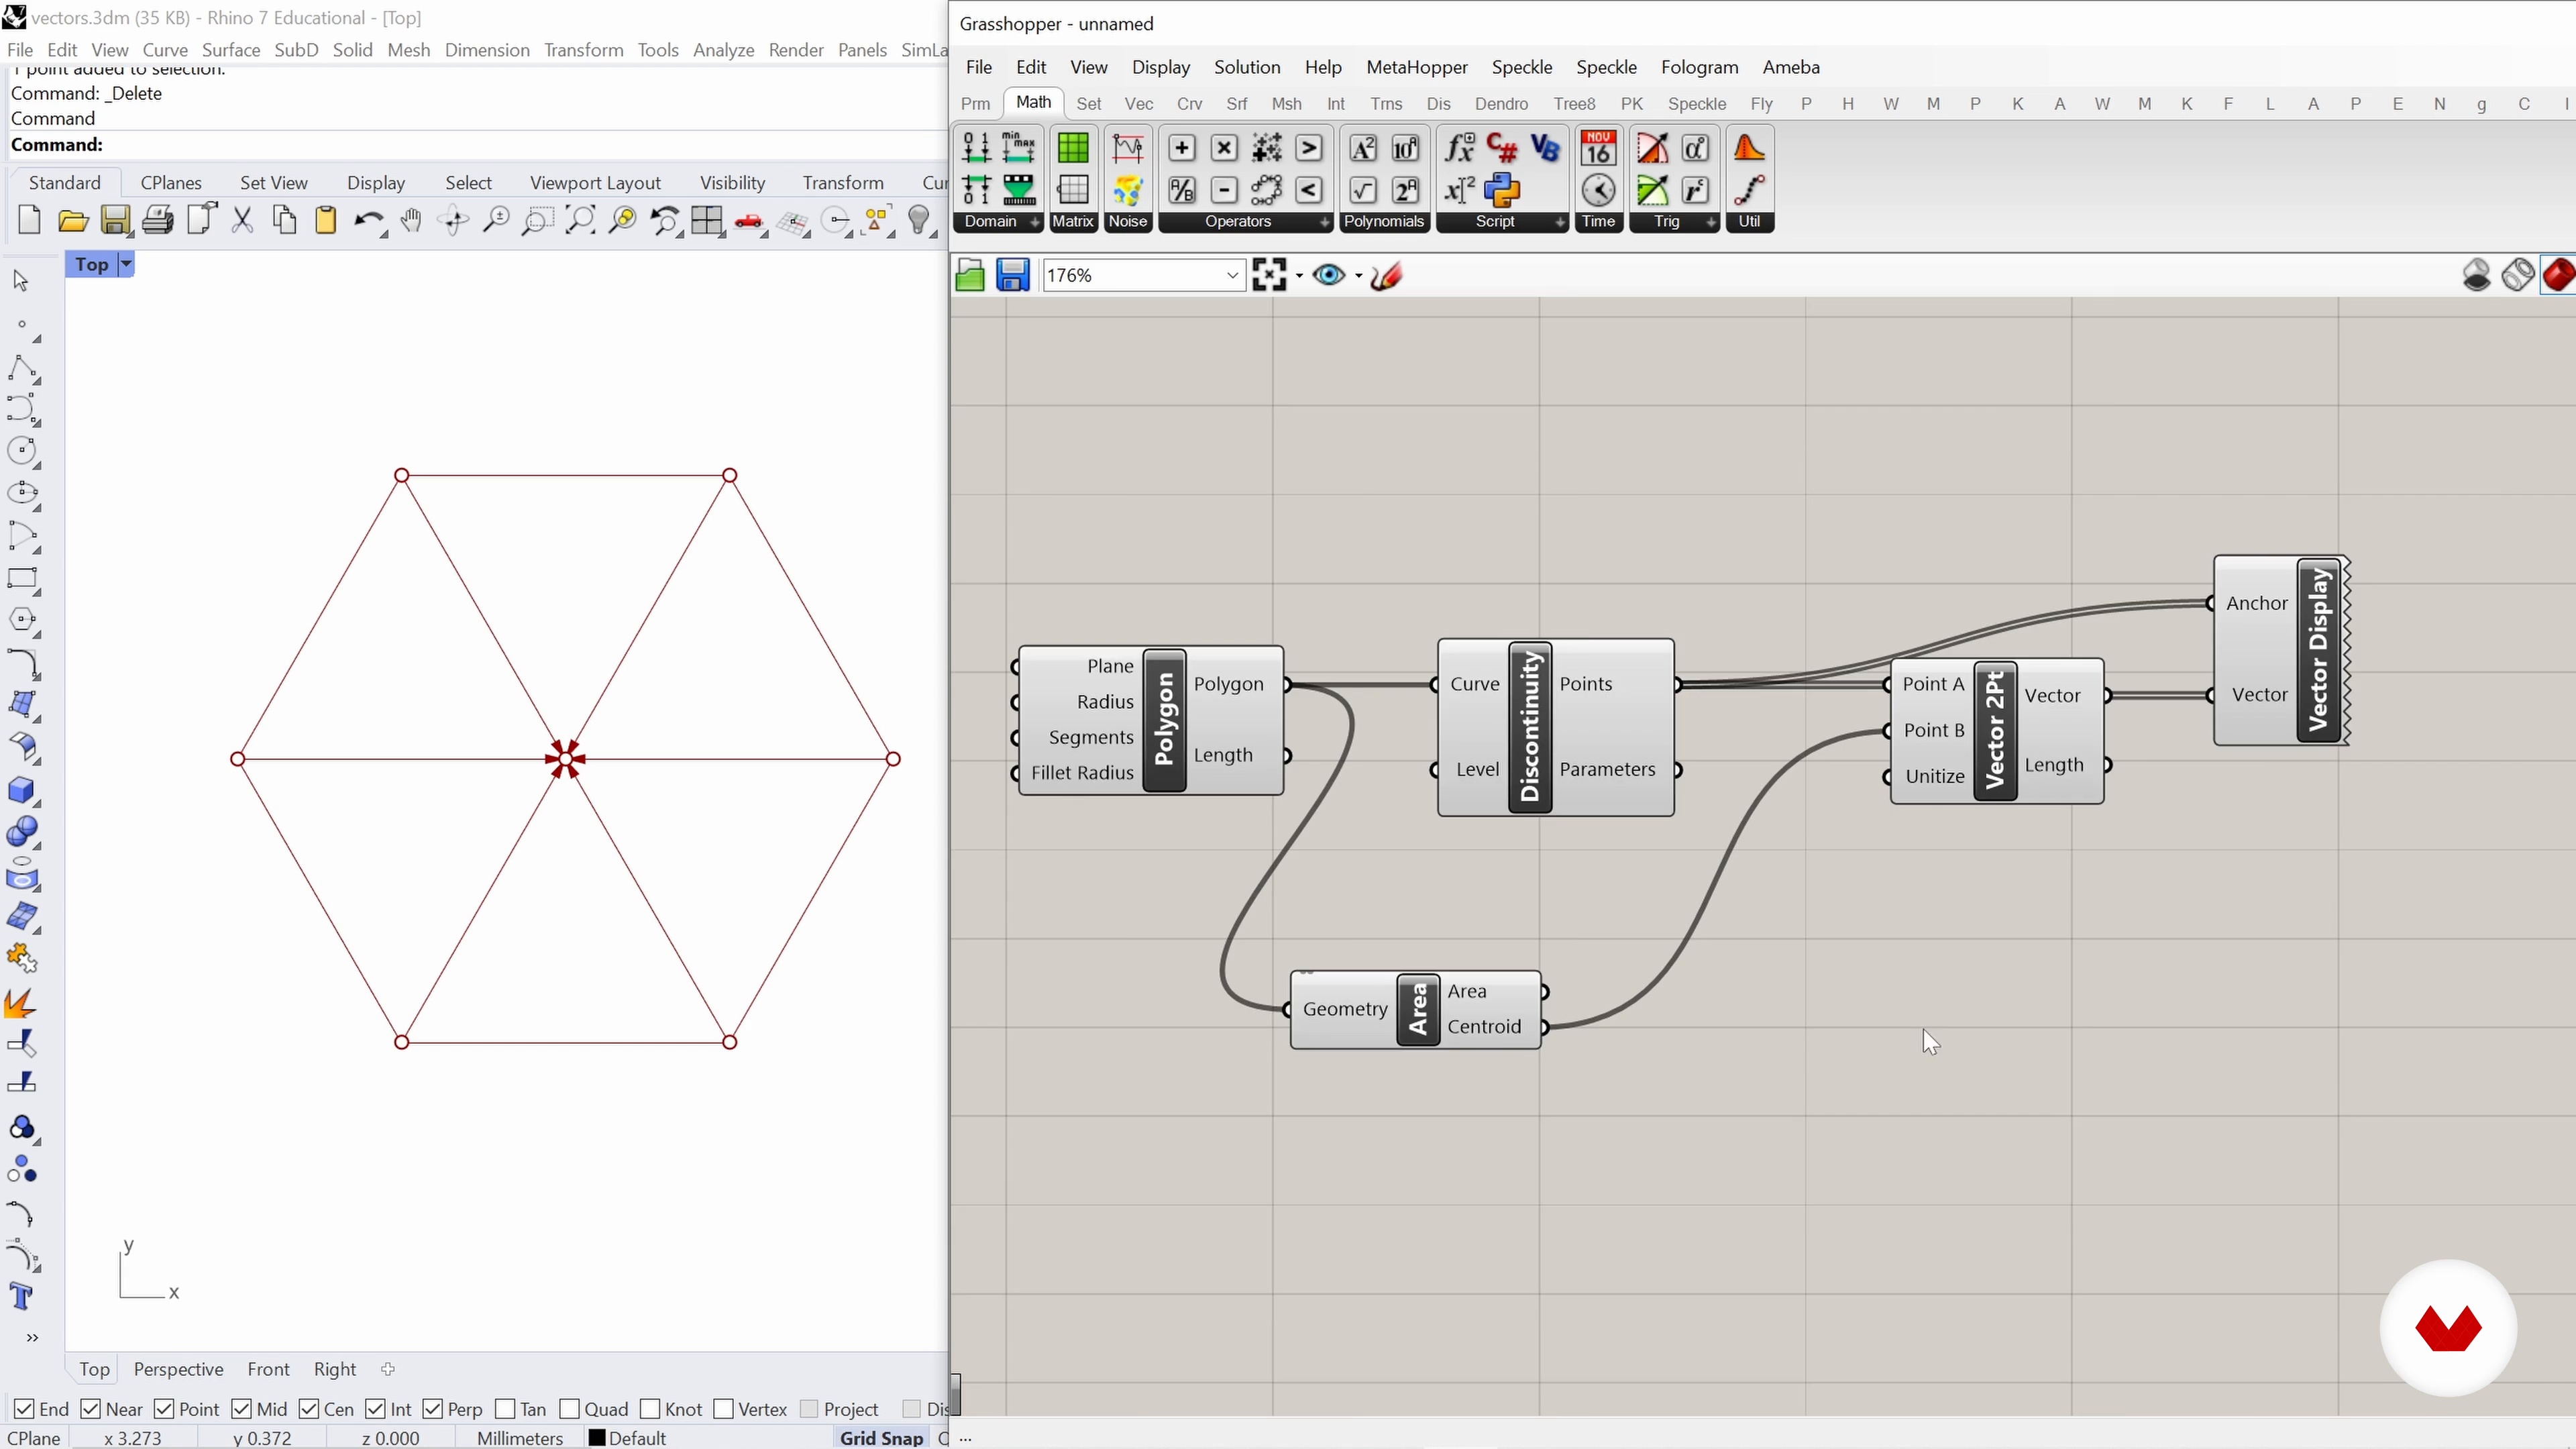Enable the Knot osnap checkbox
Viewport: 2576px width, 1449px height.
coord(649,1409)
